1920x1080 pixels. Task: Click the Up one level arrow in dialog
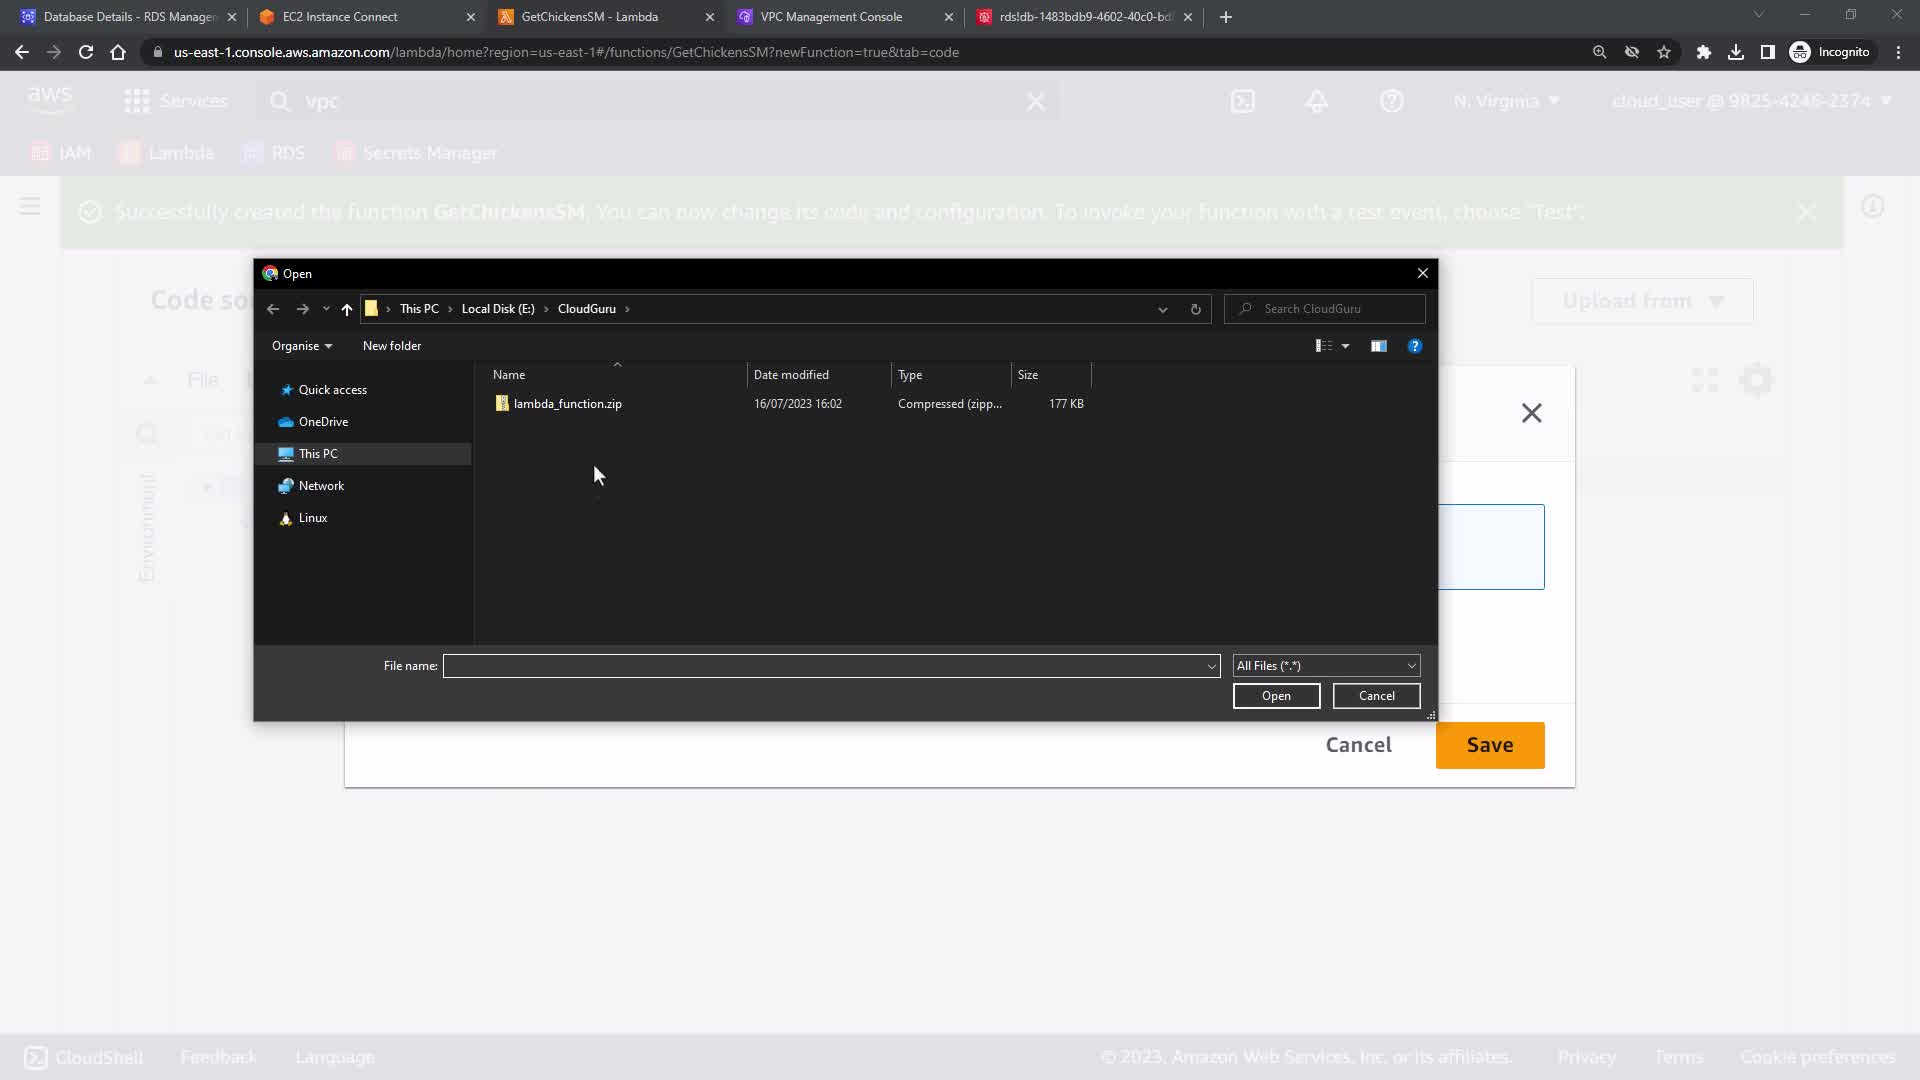pos(347,309)
